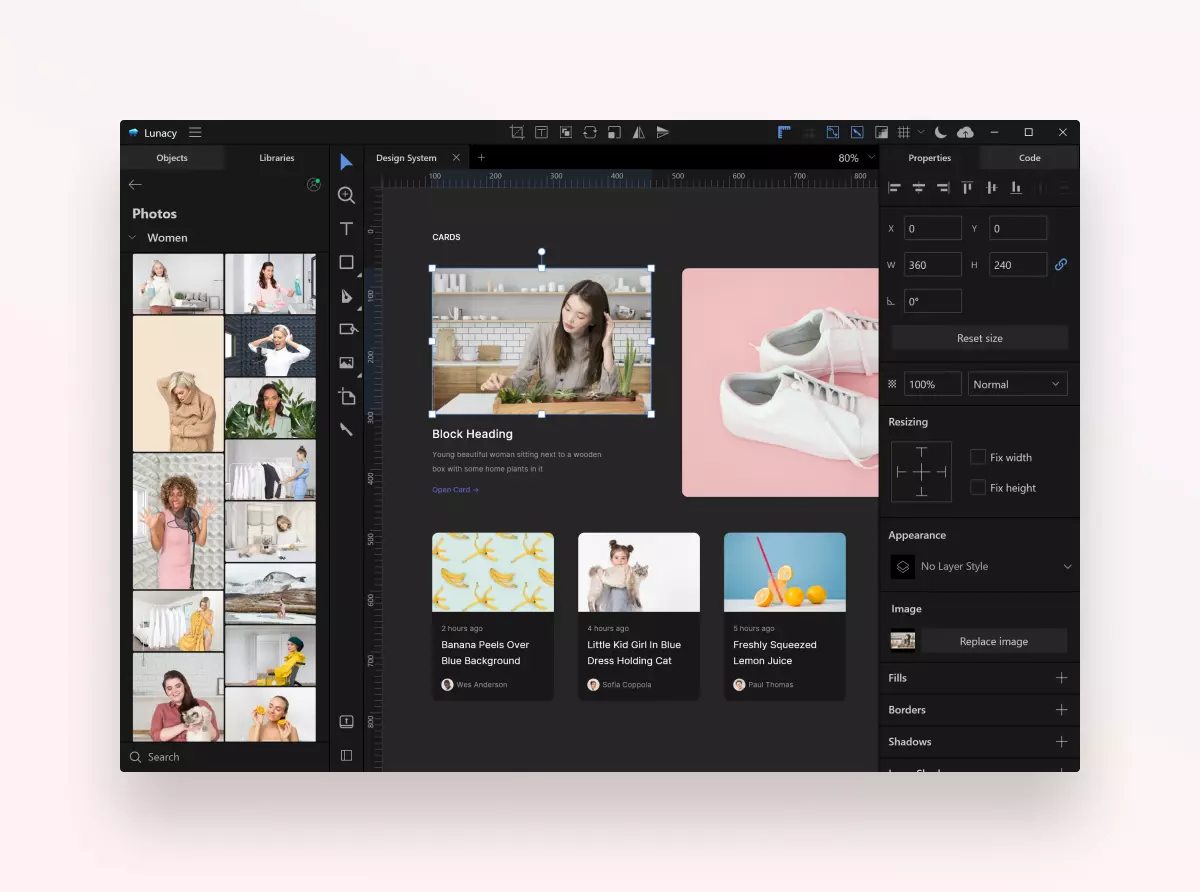The height and width of the screenshot is (892, 1200).
Task: Collapse the Women photo category
Action: pos(132,238)
